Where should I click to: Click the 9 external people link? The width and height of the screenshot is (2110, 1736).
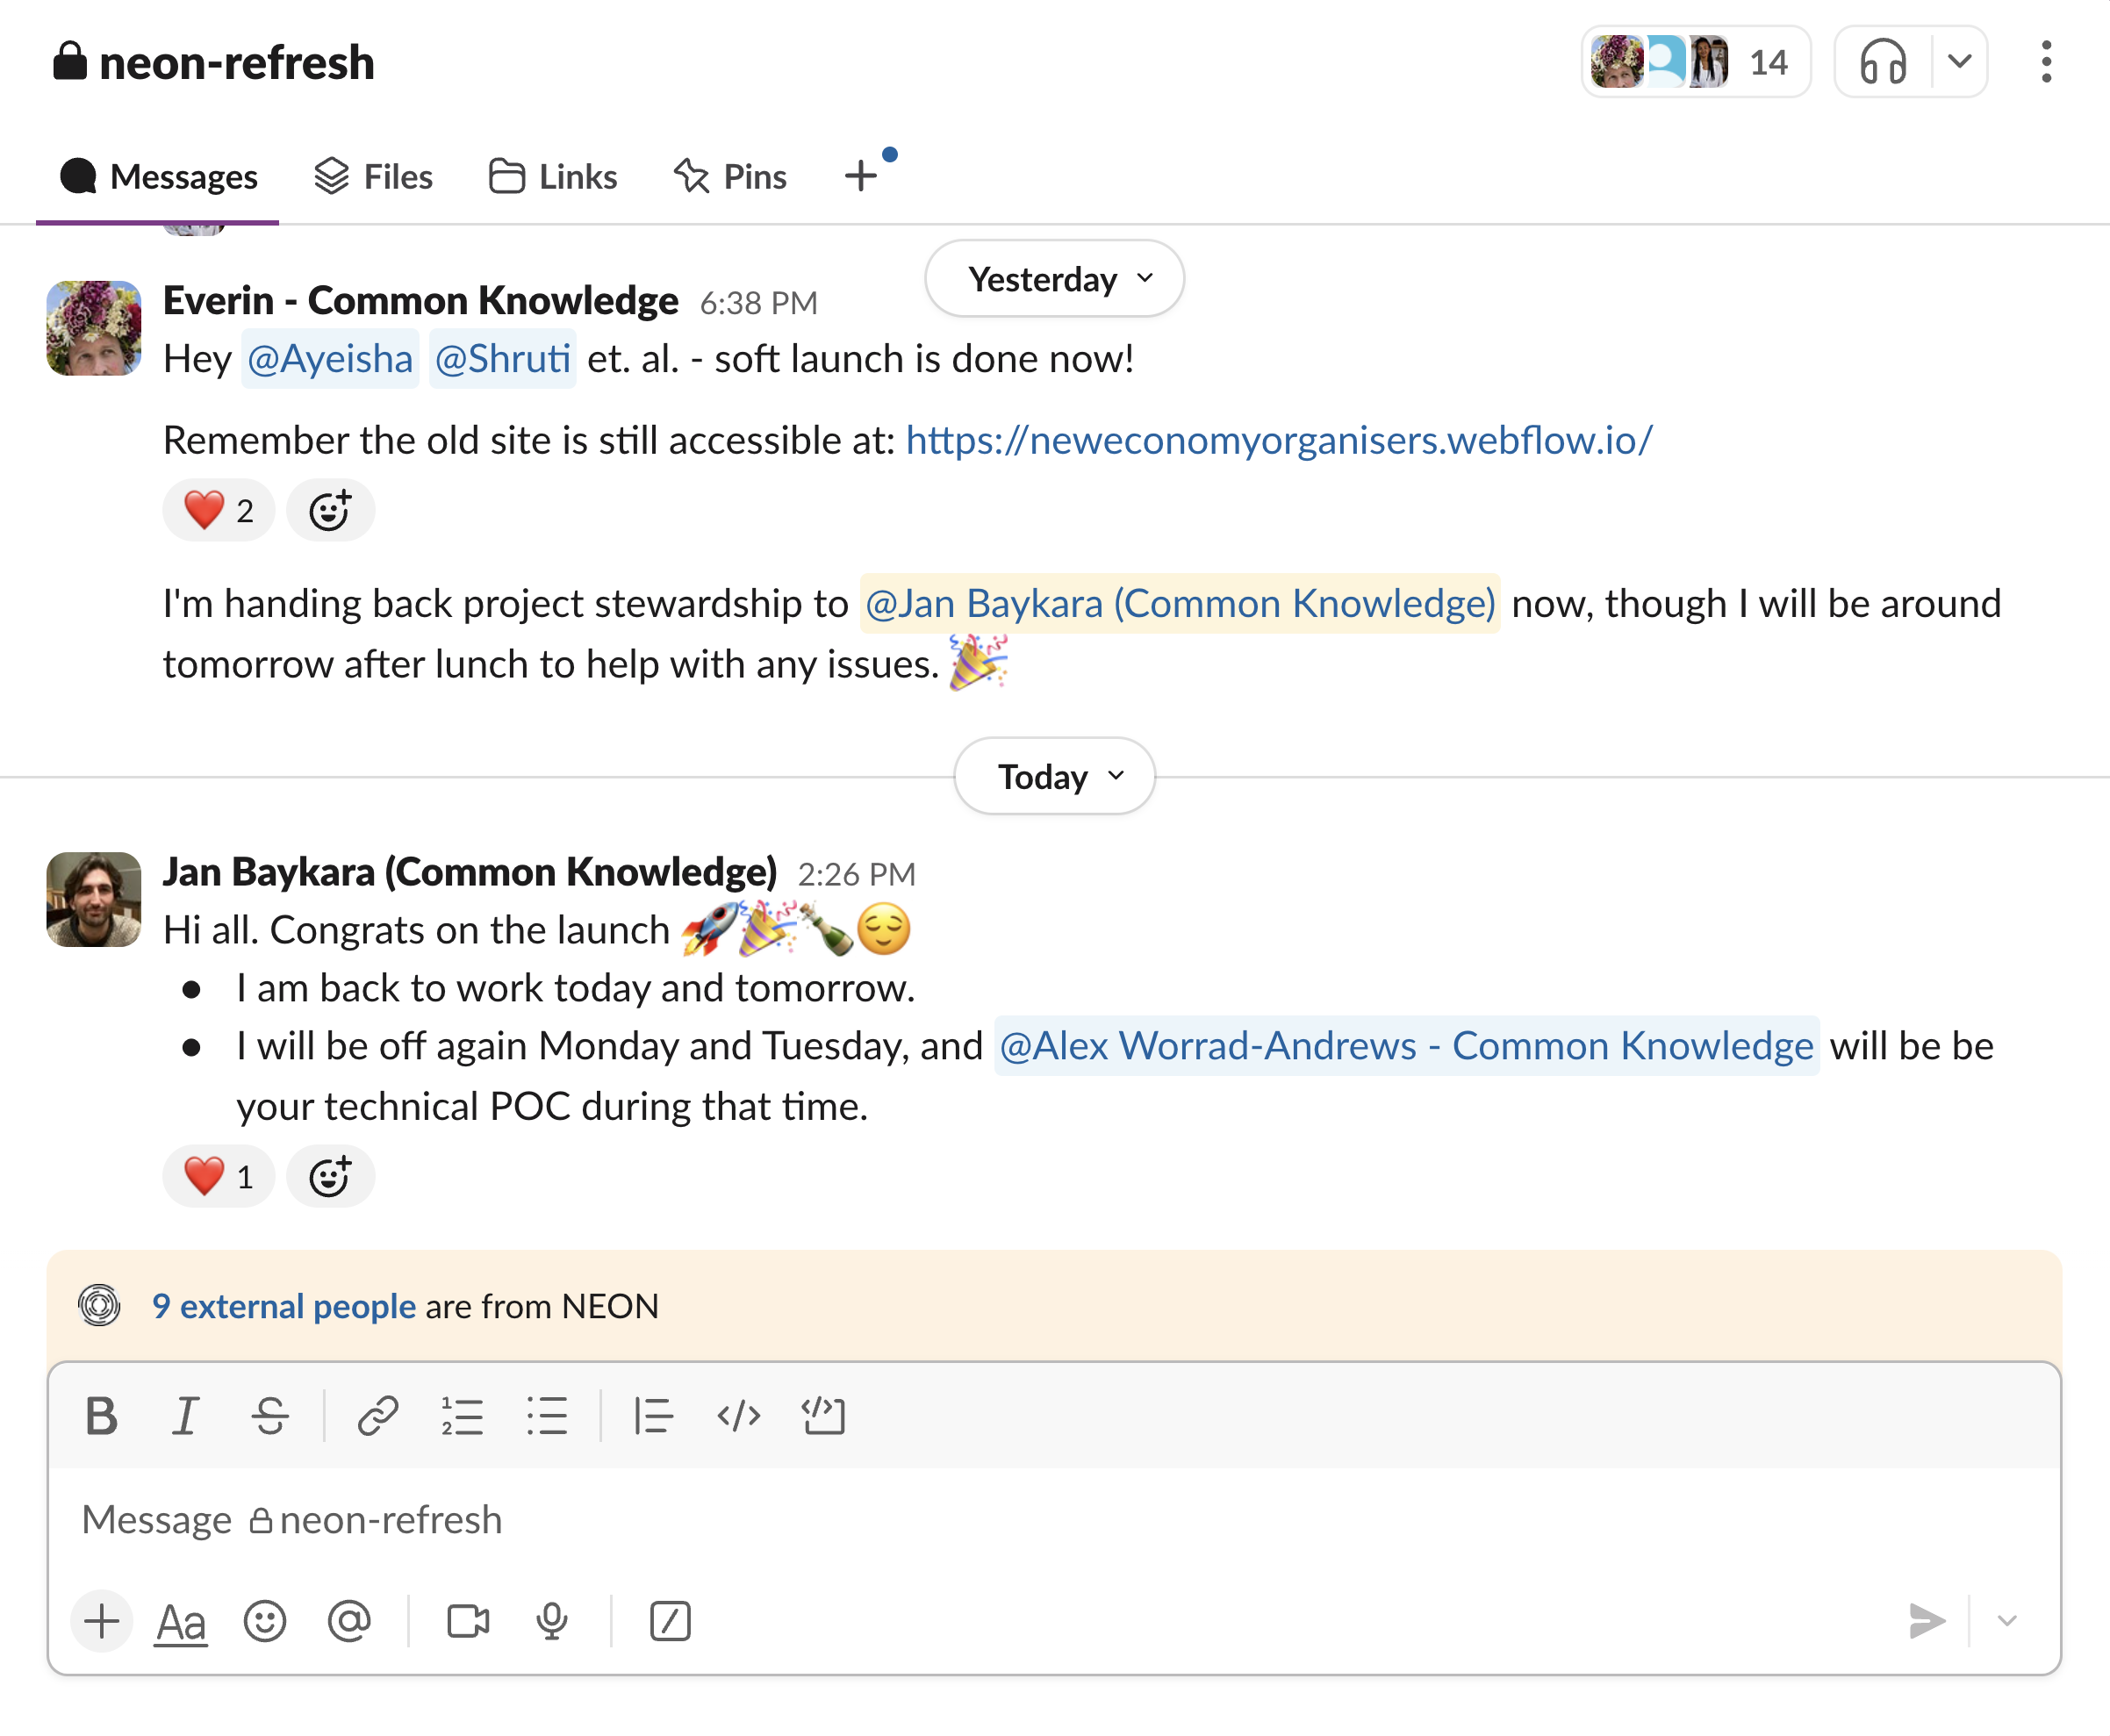coord(284,1306)
